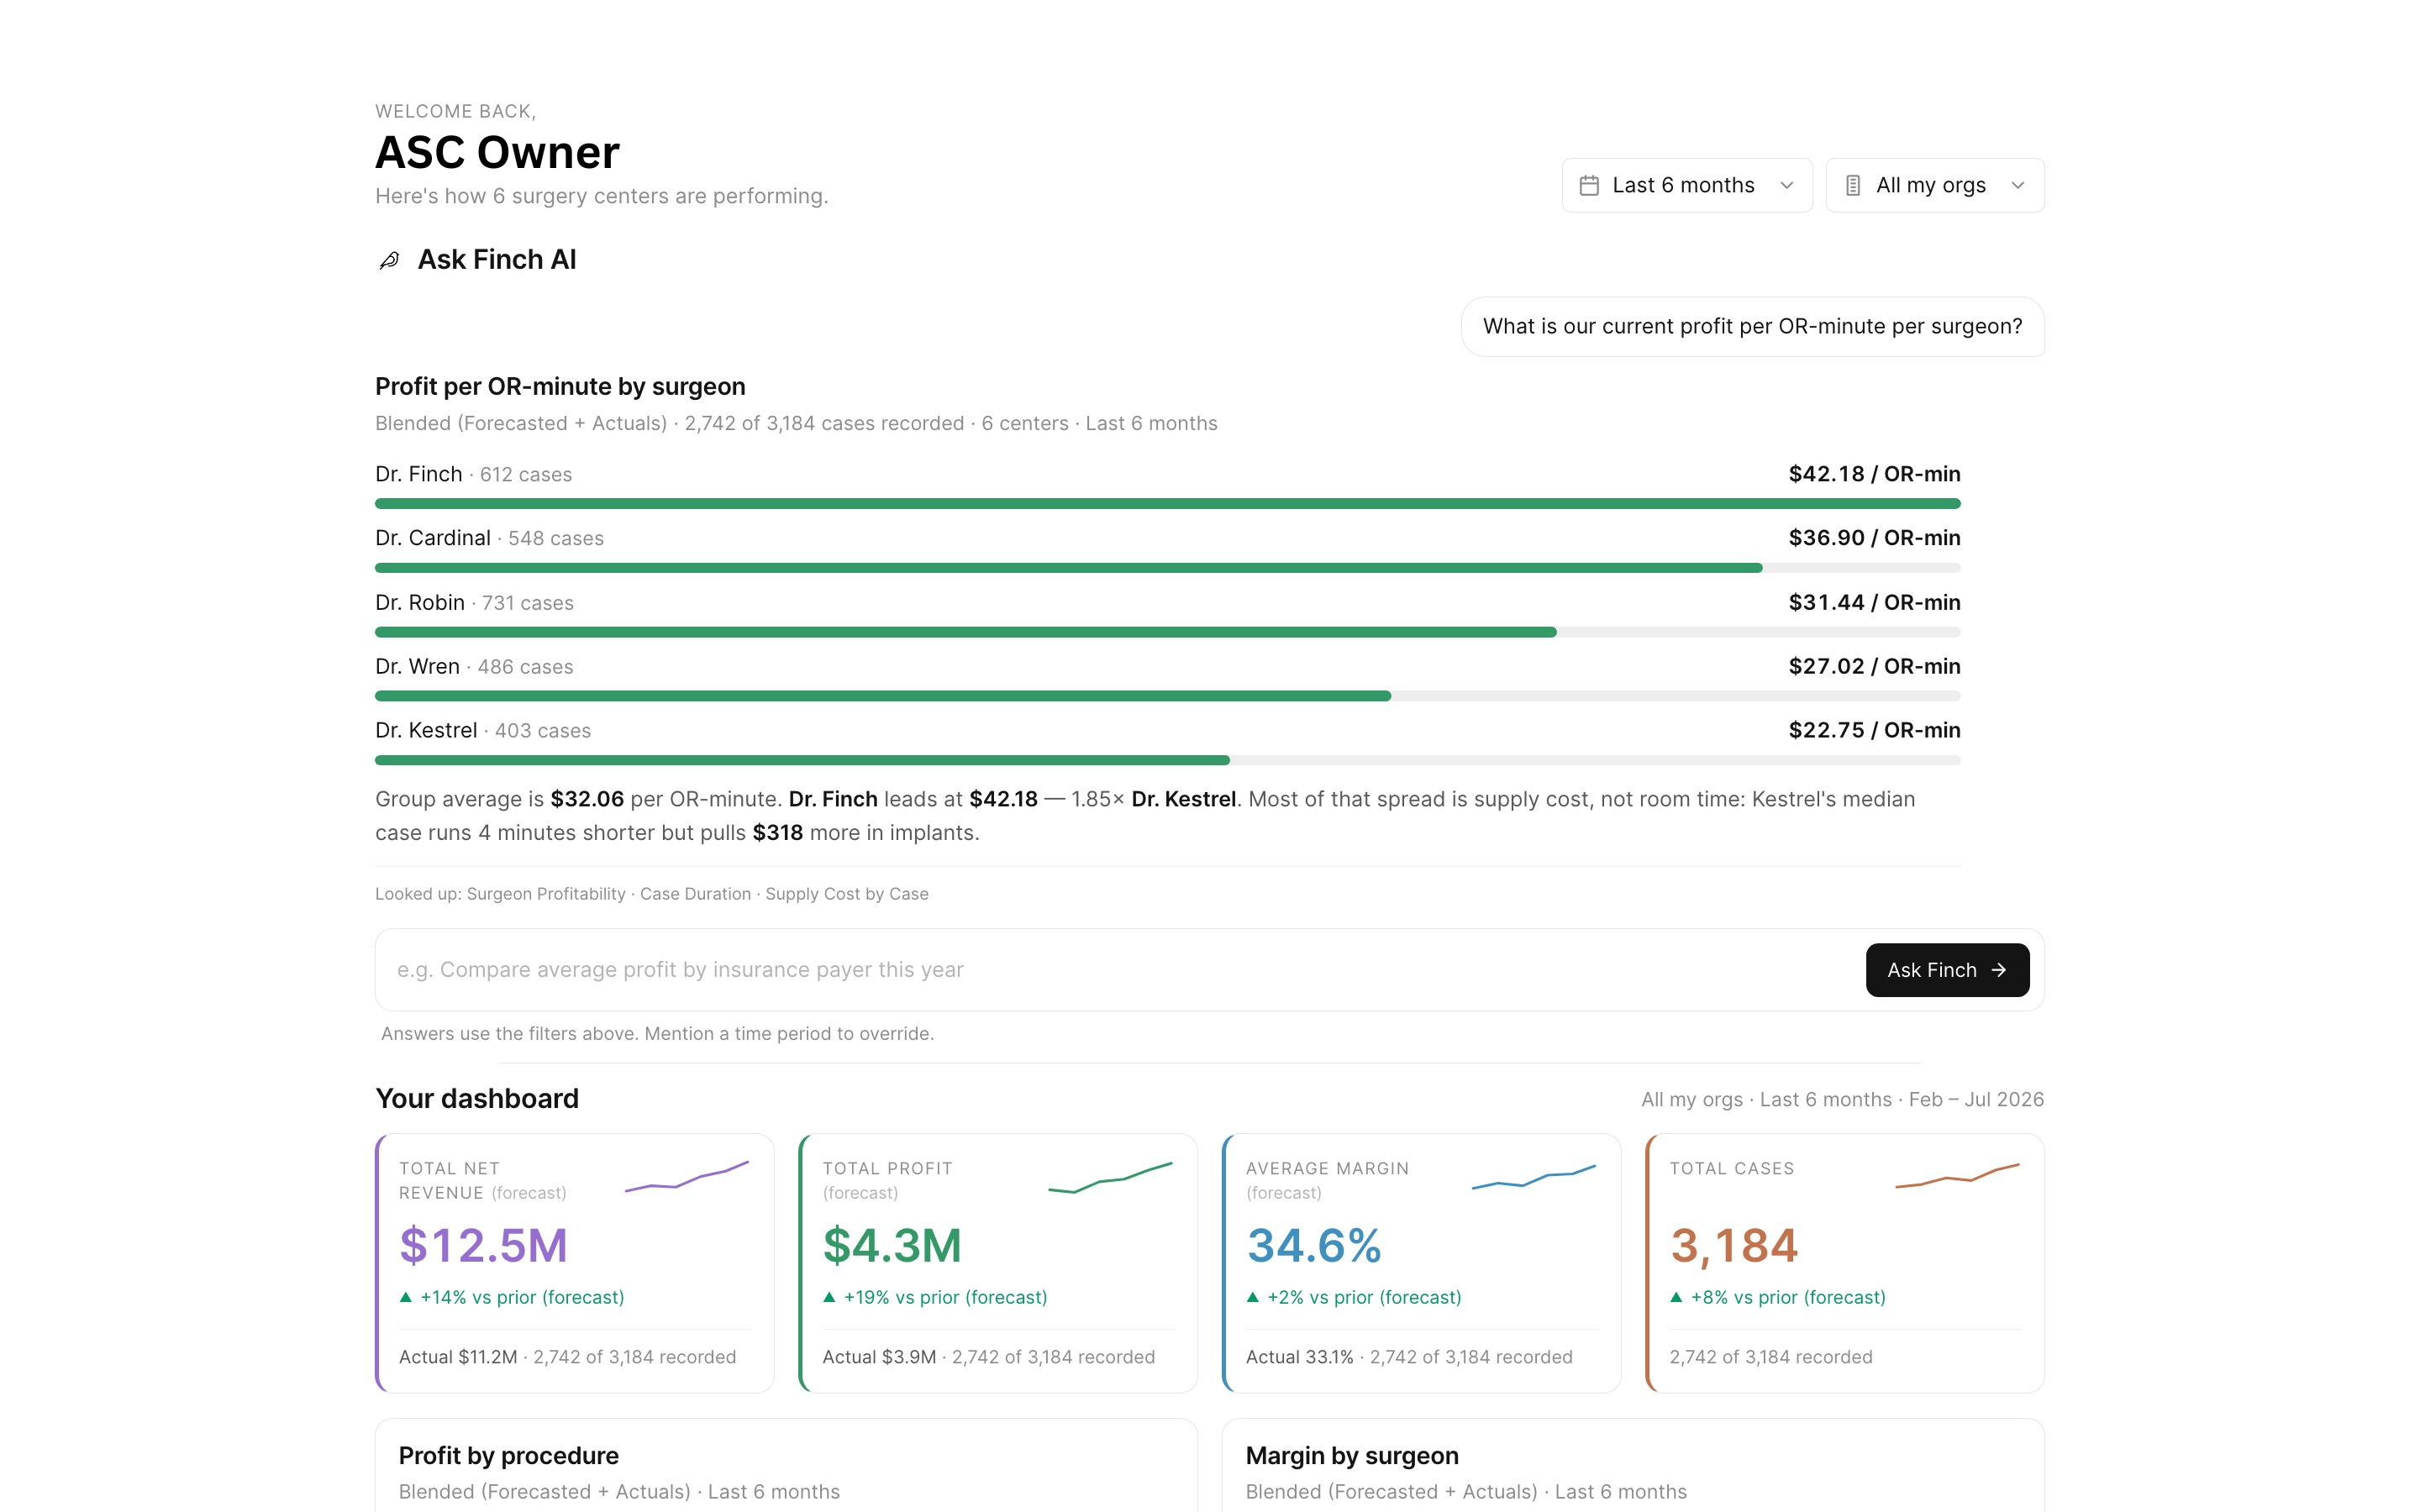This screenshot has width=2420, height=1512.
Task: Click the $31.44 / OR-min value
Action: tap(1874, 603)
